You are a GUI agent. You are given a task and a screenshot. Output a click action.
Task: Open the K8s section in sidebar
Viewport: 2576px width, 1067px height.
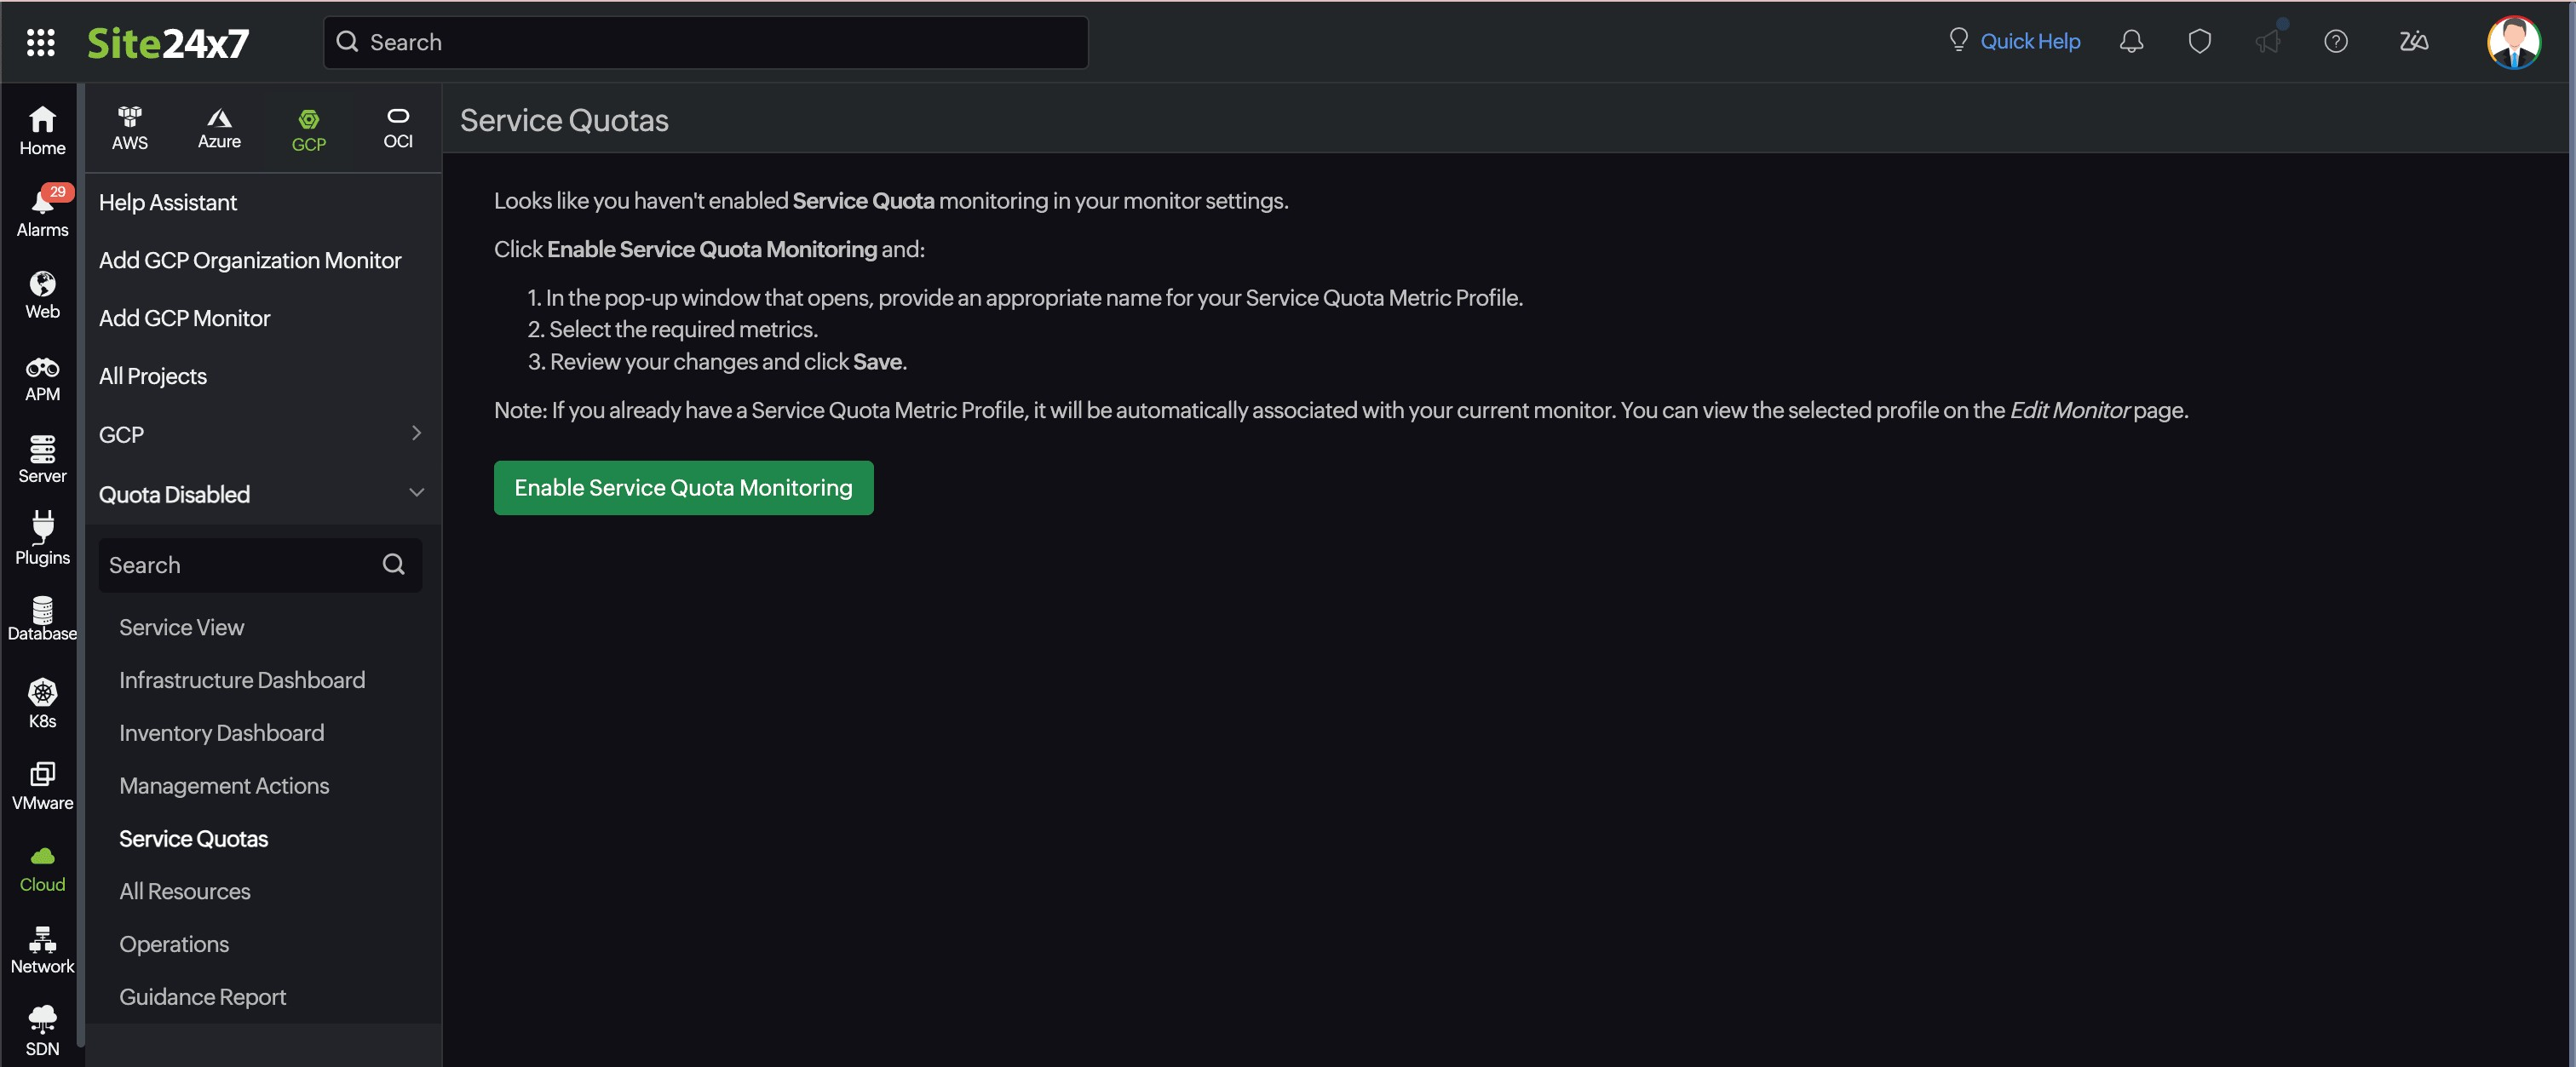42,703
